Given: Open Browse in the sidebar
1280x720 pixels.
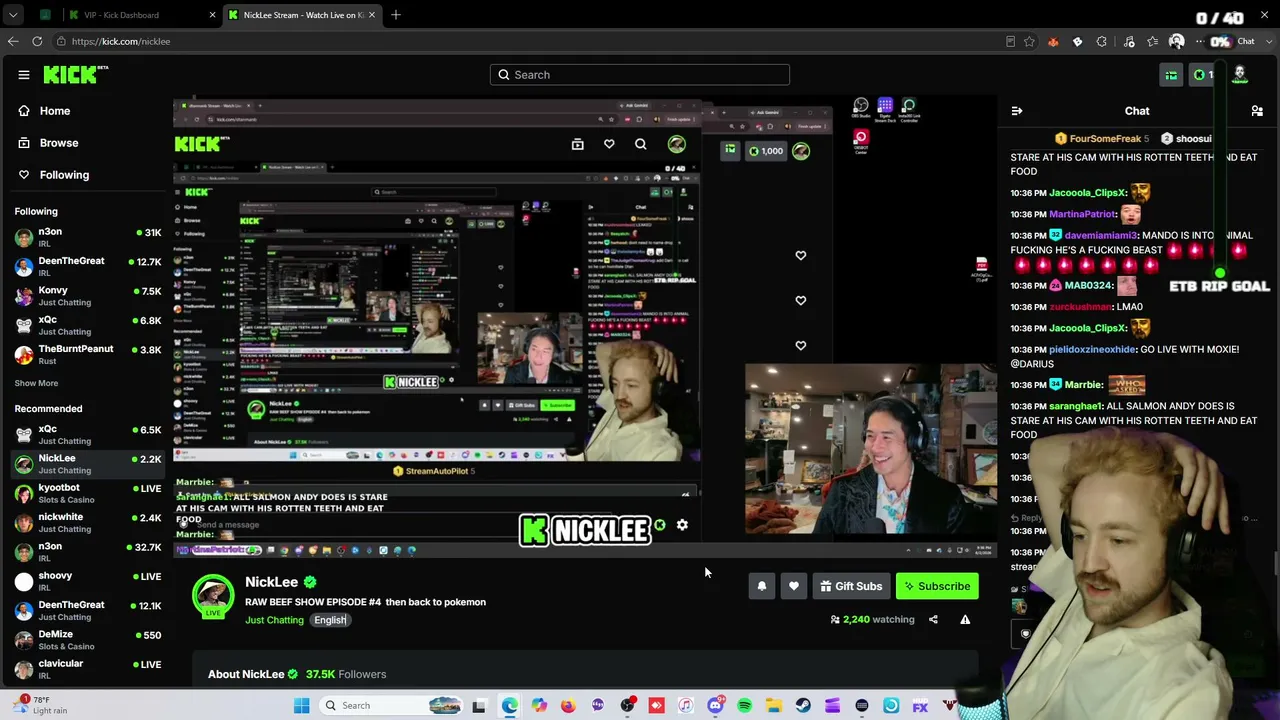Looking at the screenshot, I should point(49,143).
